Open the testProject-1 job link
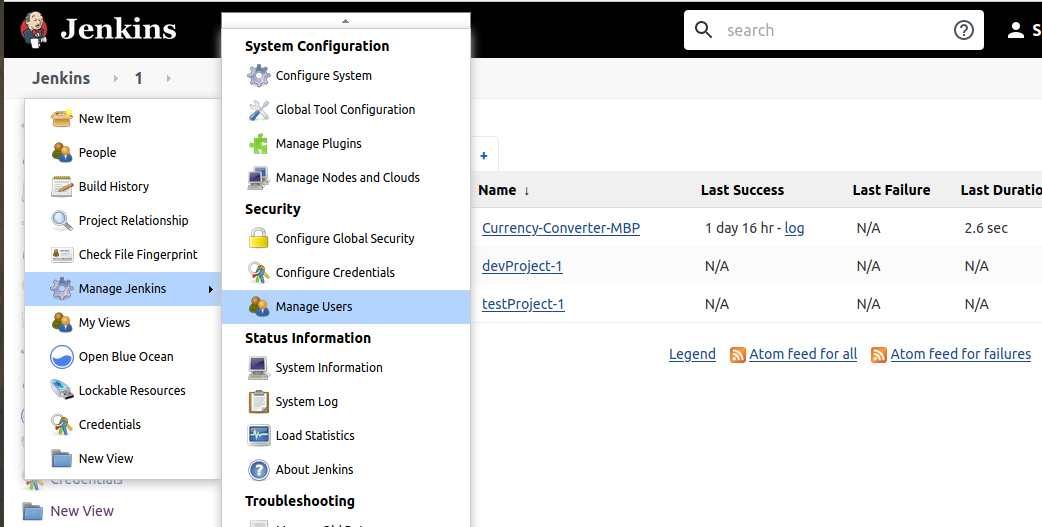 point(522,304)
